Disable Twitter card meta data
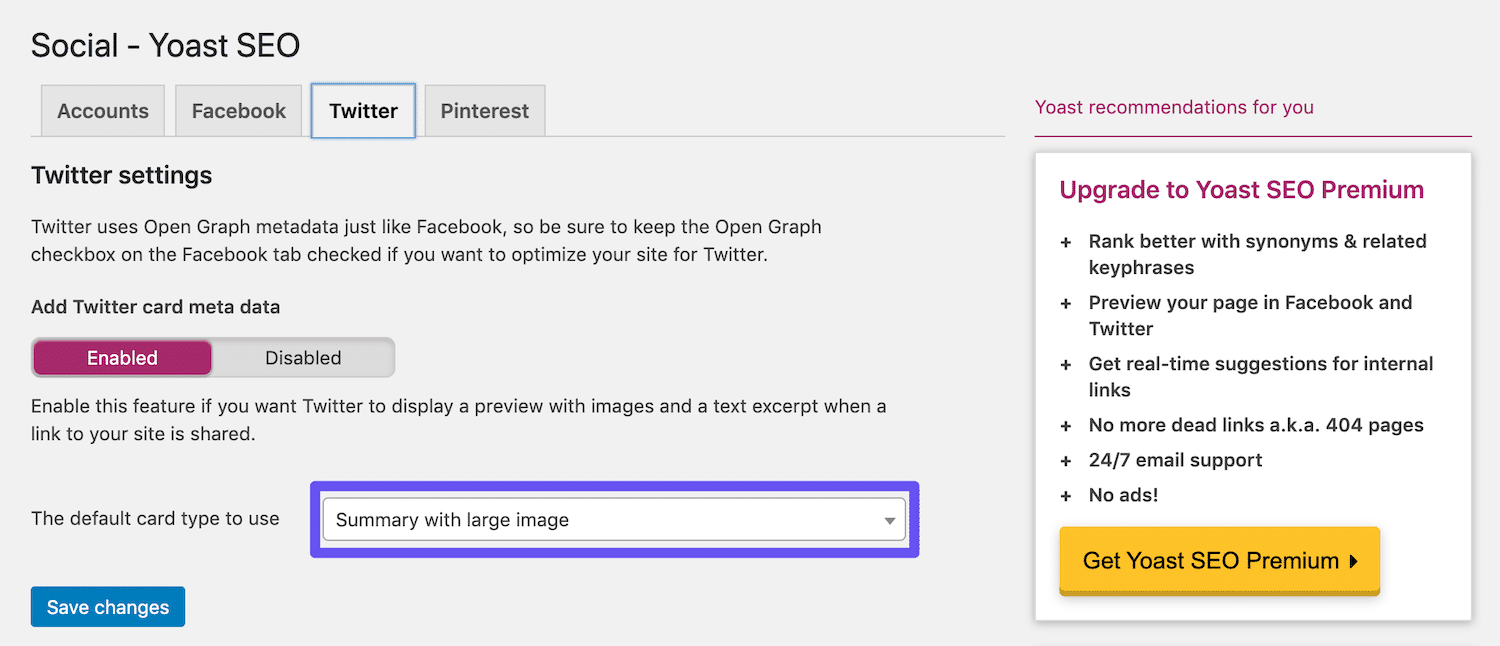 pyautogui.click(x=302, y=357)
